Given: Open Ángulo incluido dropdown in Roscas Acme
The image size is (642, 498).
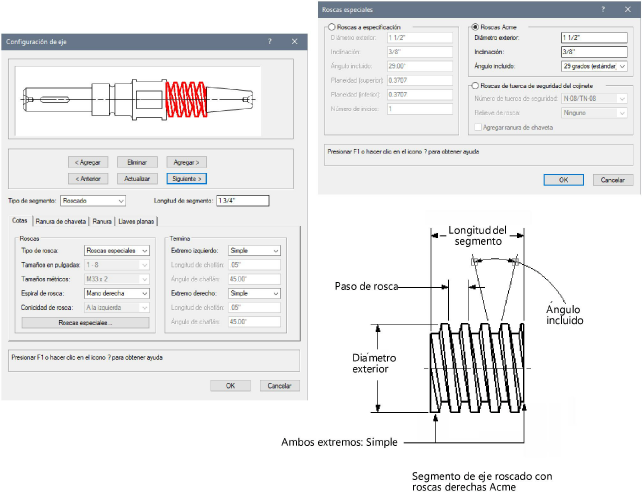Looking at the screenshot, I should tap(594, 66).
